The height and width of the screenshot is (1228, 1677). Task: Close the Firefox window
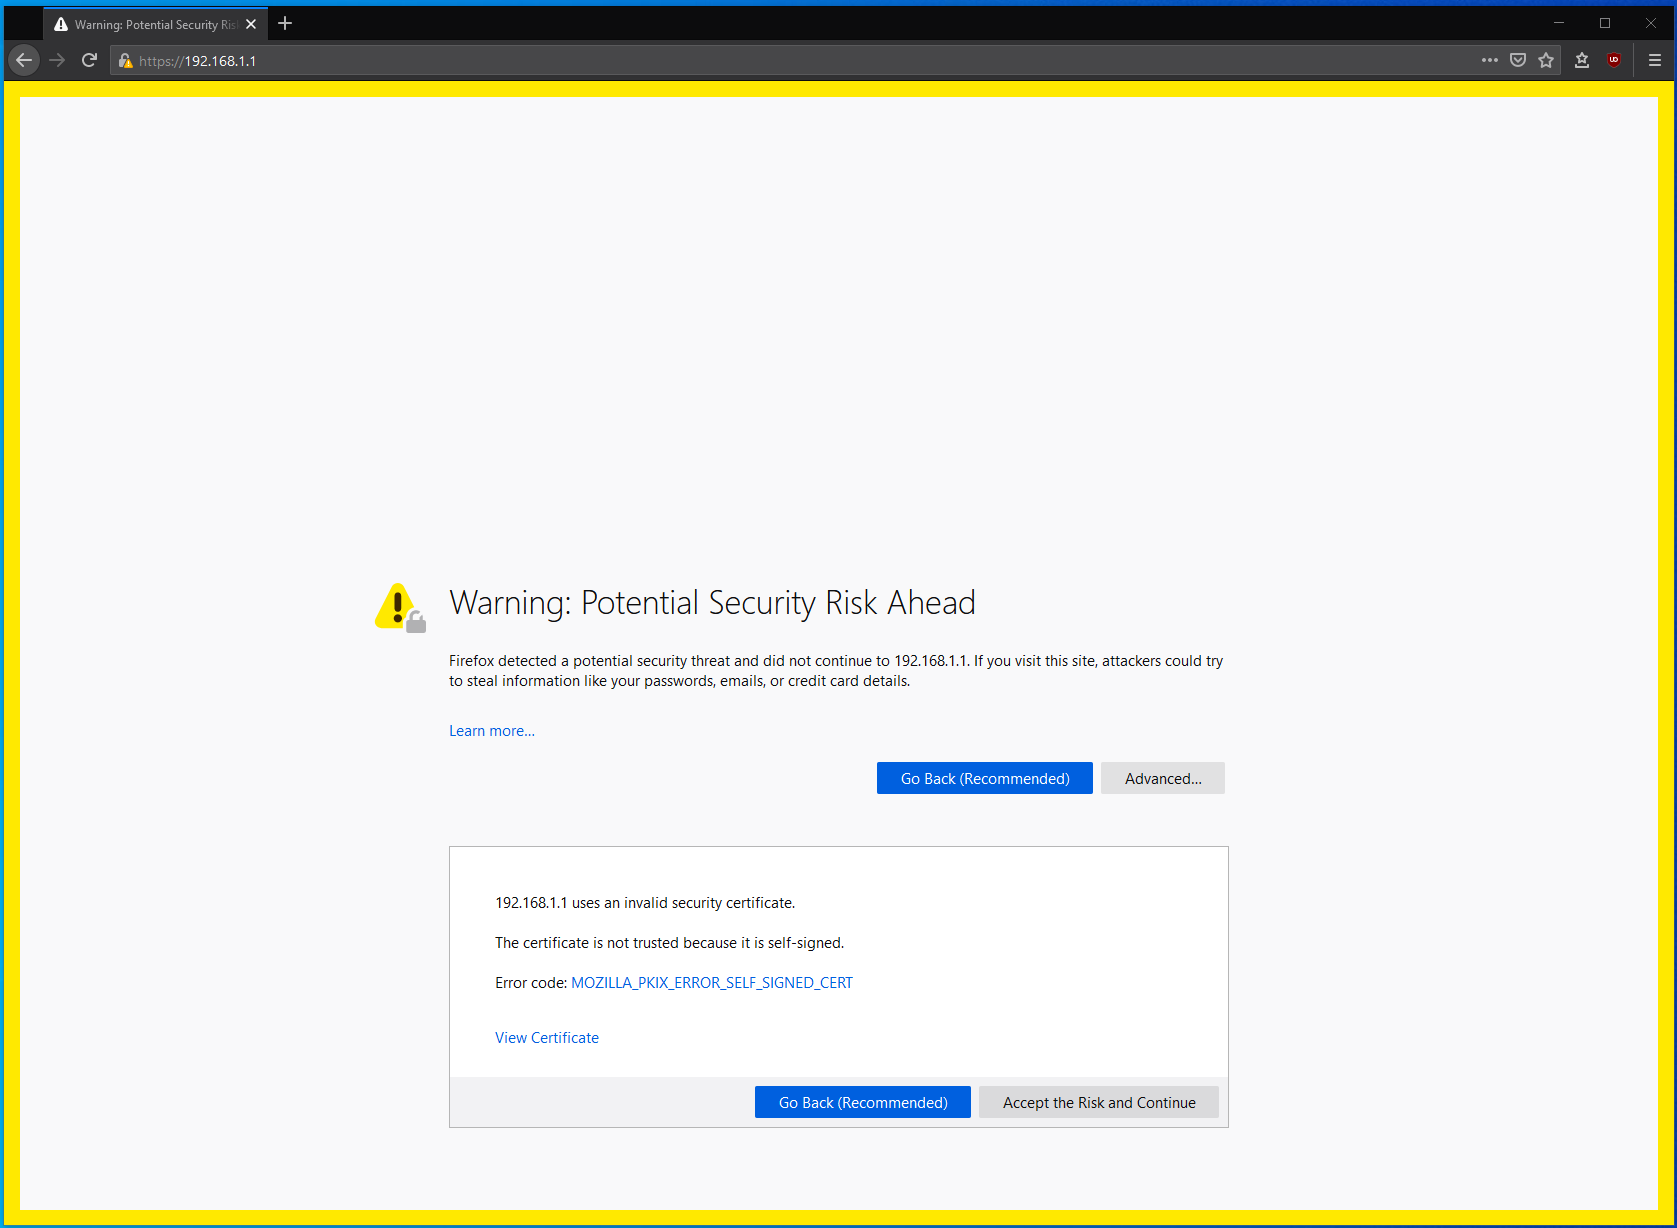[1651, 23]
